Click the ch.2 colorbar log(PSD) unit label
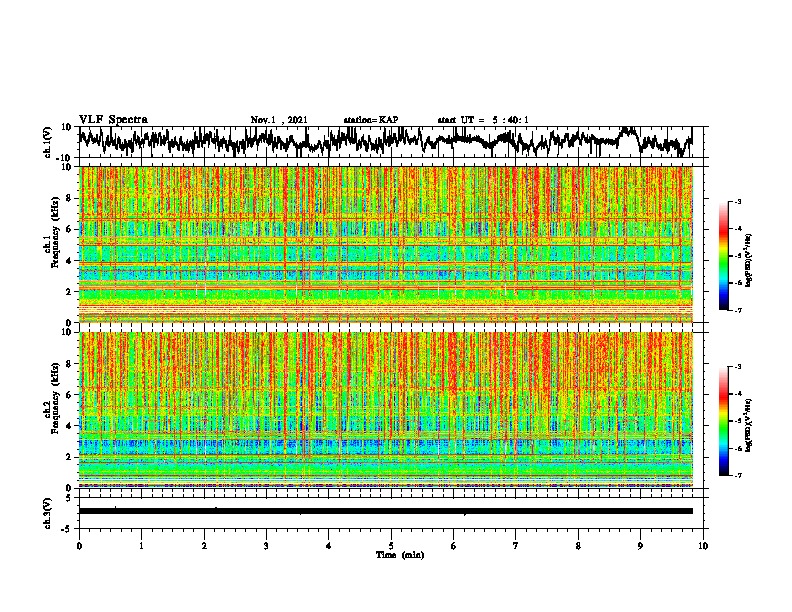792x612 pixels. click(x=749, y=425)
